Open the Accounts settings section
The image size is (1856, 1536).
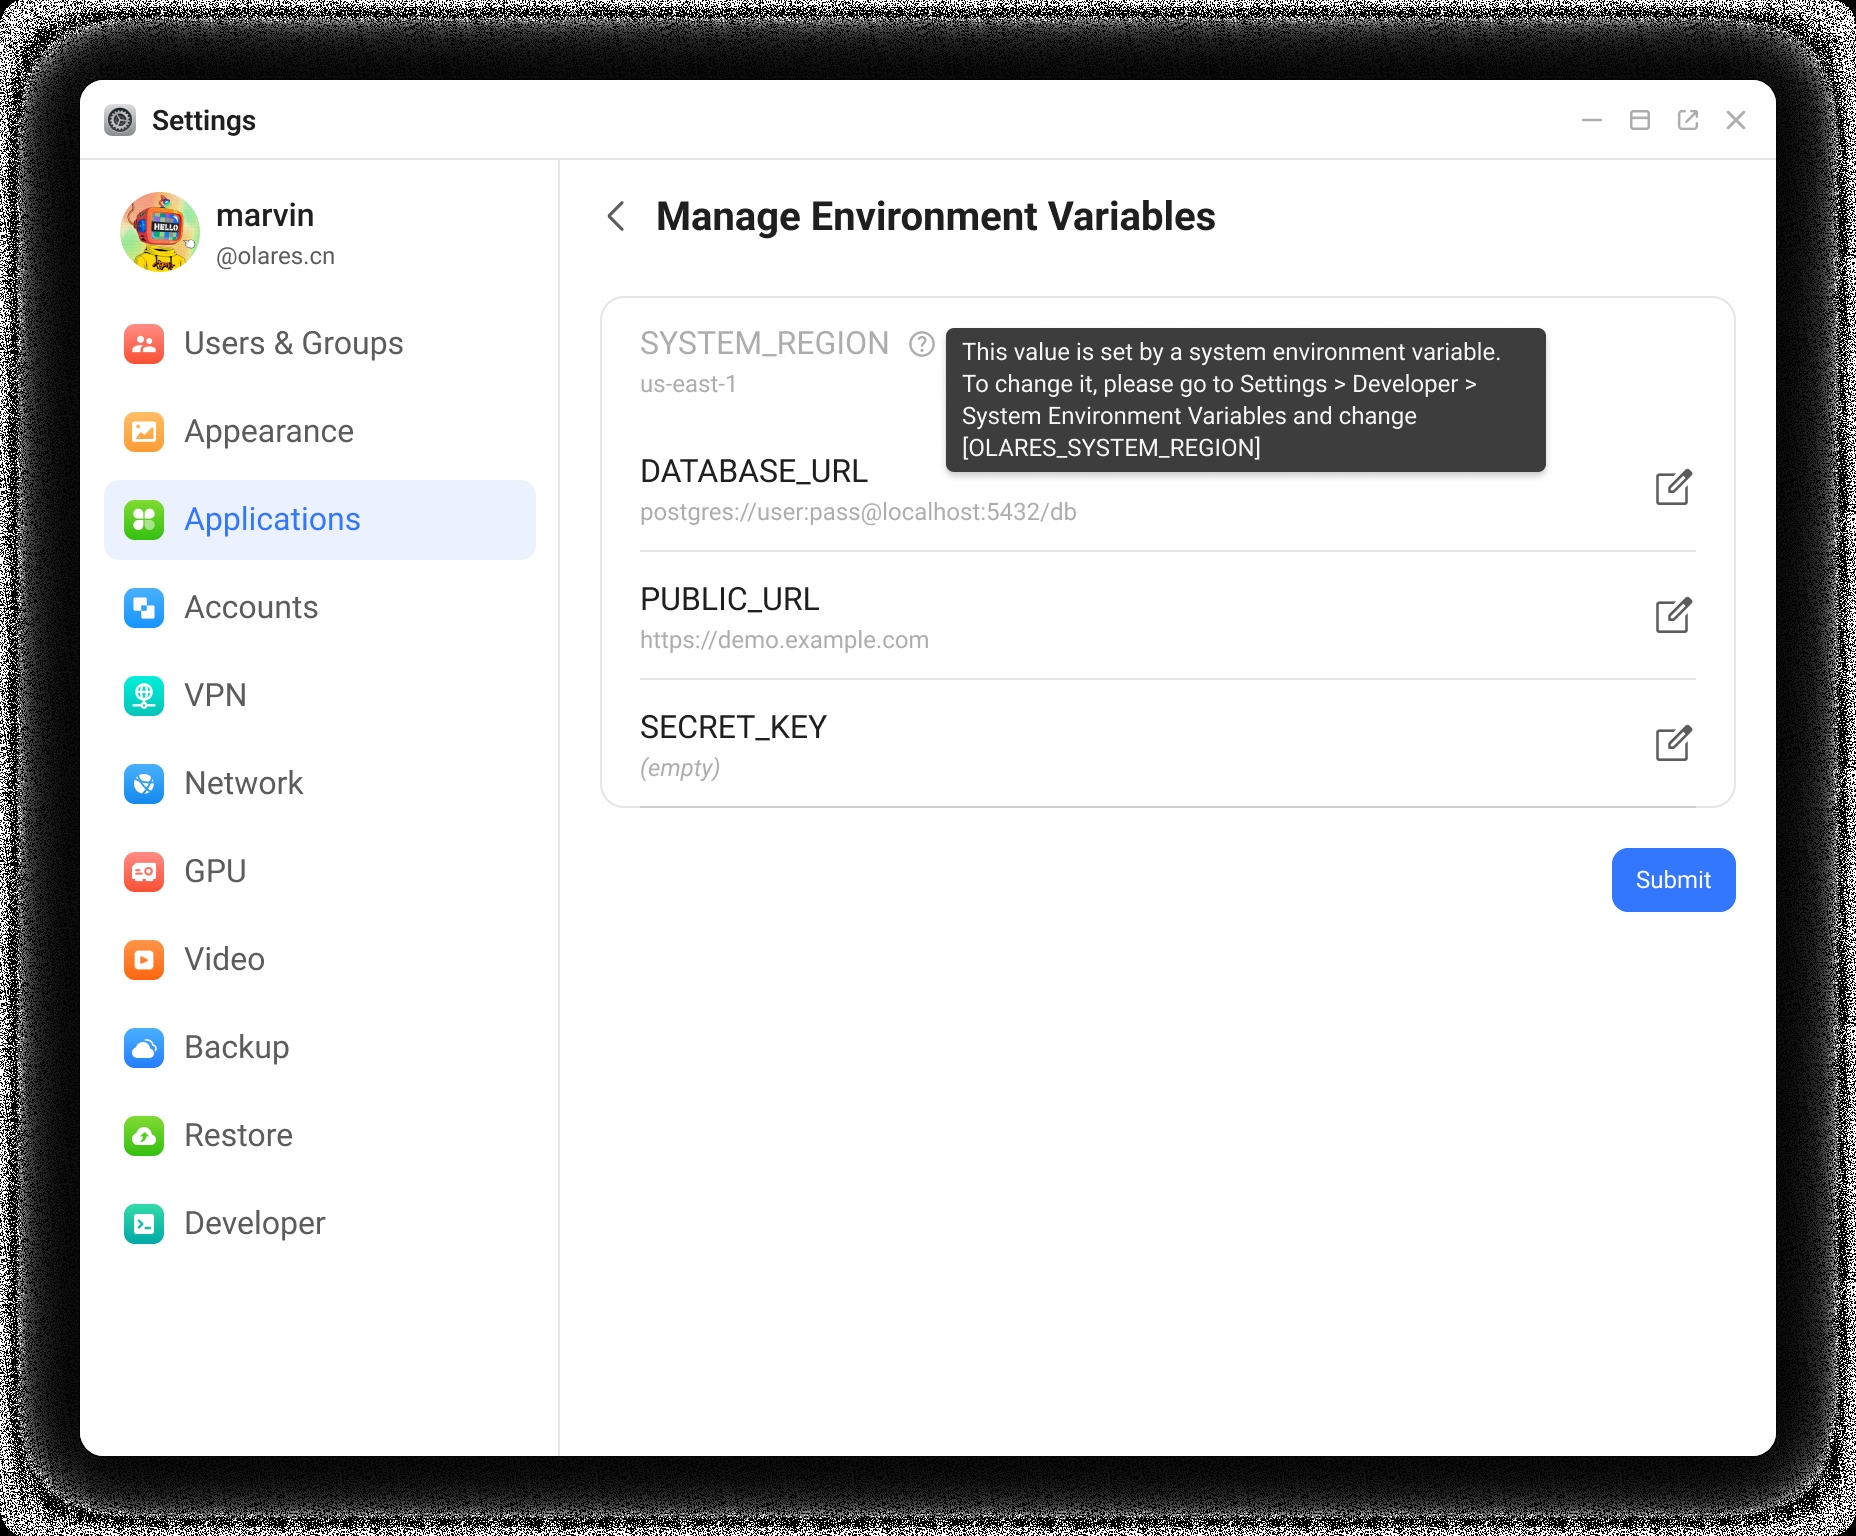point(144,608)
